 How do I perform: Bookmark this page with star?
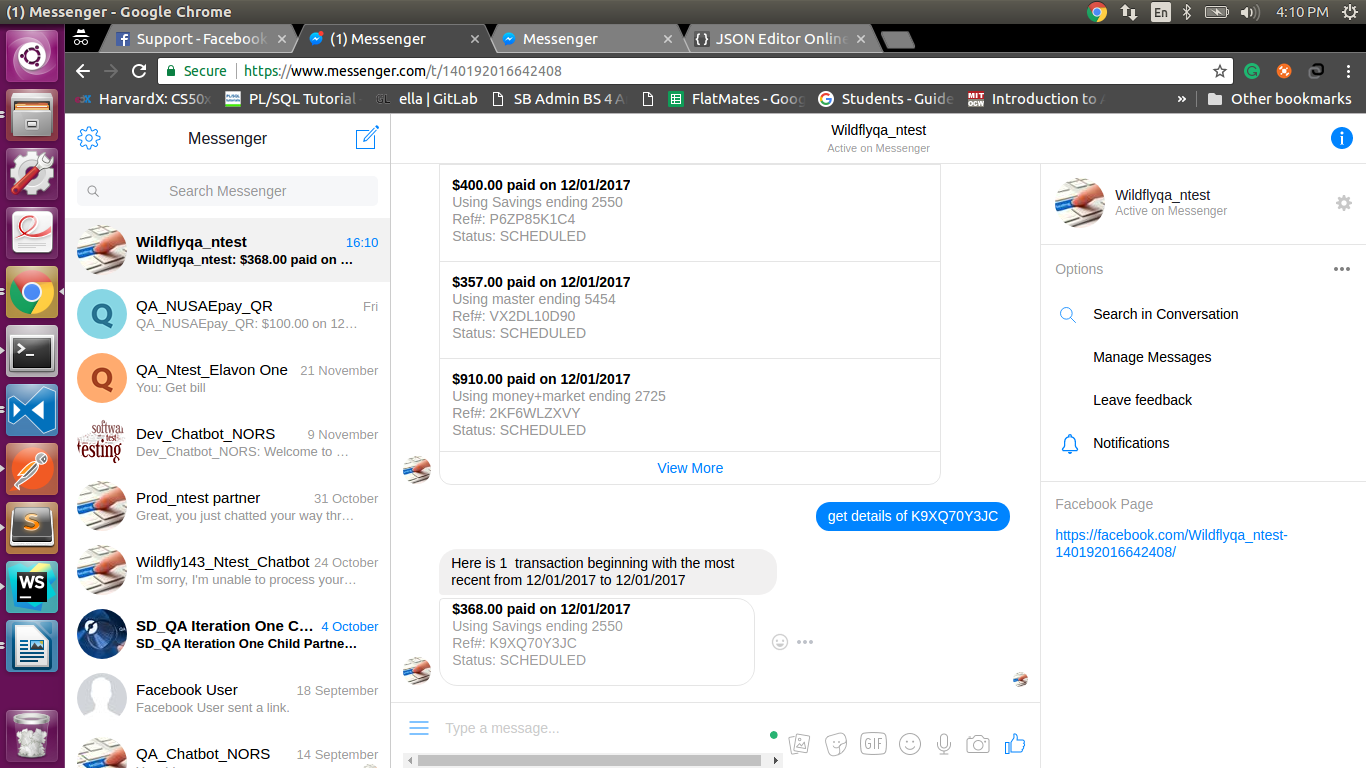(x=1220, y=71)
